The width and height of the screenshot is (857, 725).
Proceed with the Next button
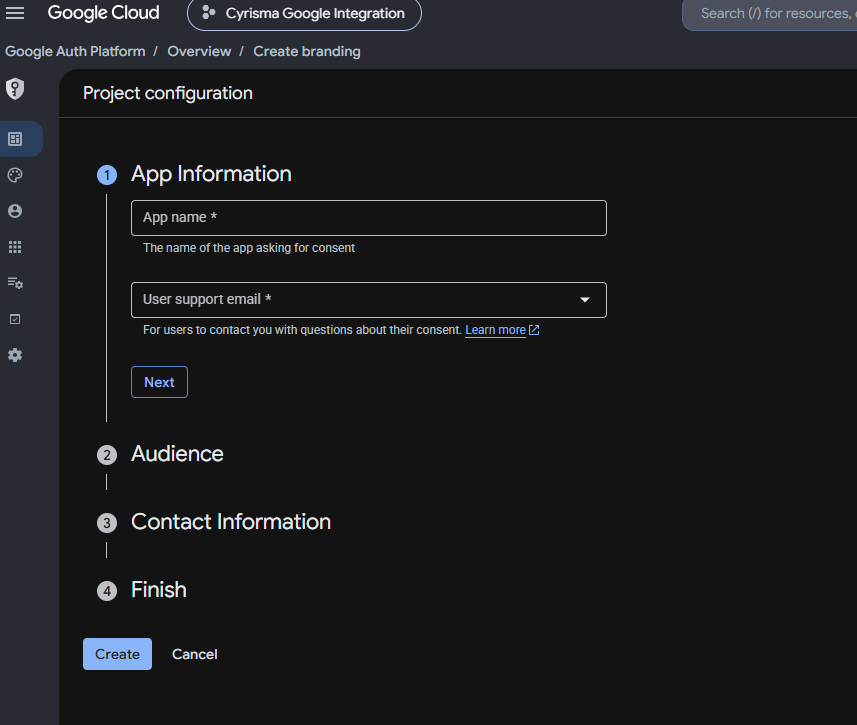(159, 382)
